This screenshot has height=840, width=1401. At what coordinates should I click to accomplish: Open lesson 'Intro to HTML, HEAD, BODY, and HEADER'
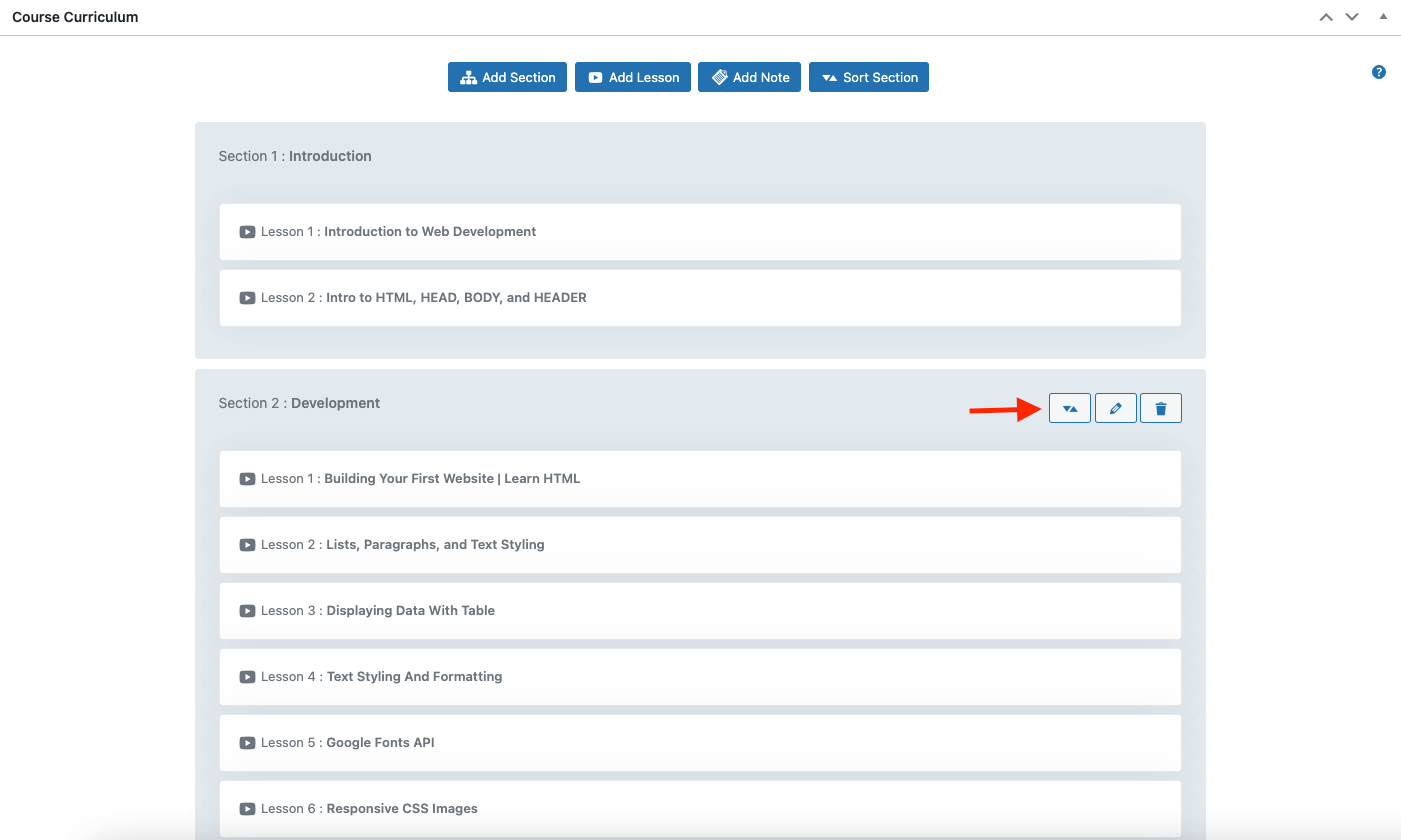click(700, 298)
